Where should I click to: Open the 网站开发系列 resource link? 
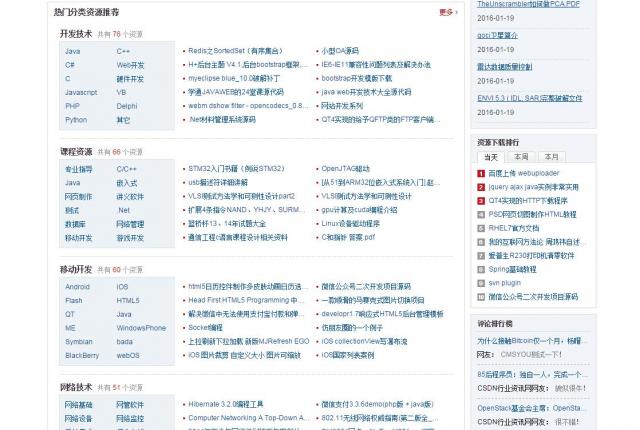[x=342, y=106]
